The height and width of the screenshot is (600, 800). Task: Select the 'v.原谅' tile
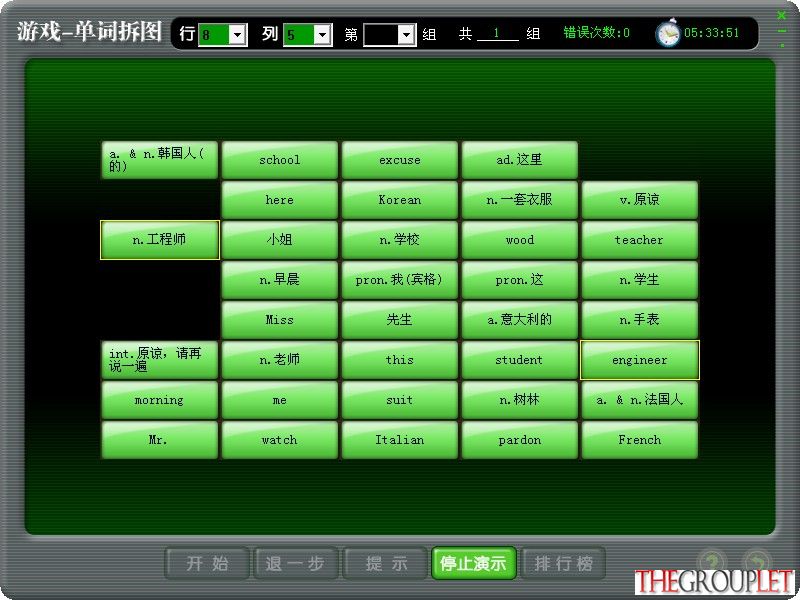point(639,200)
